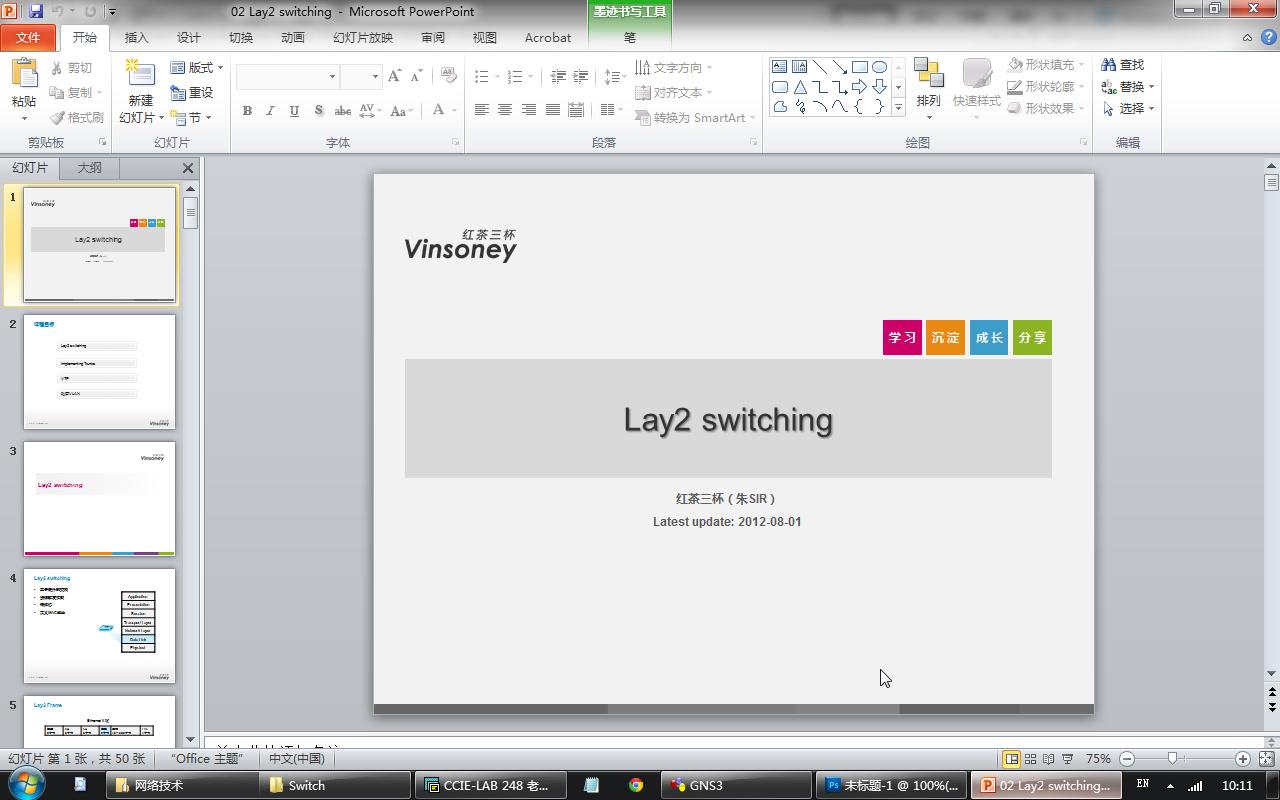Zoom in with the plus button

(x=1242, y=759)
